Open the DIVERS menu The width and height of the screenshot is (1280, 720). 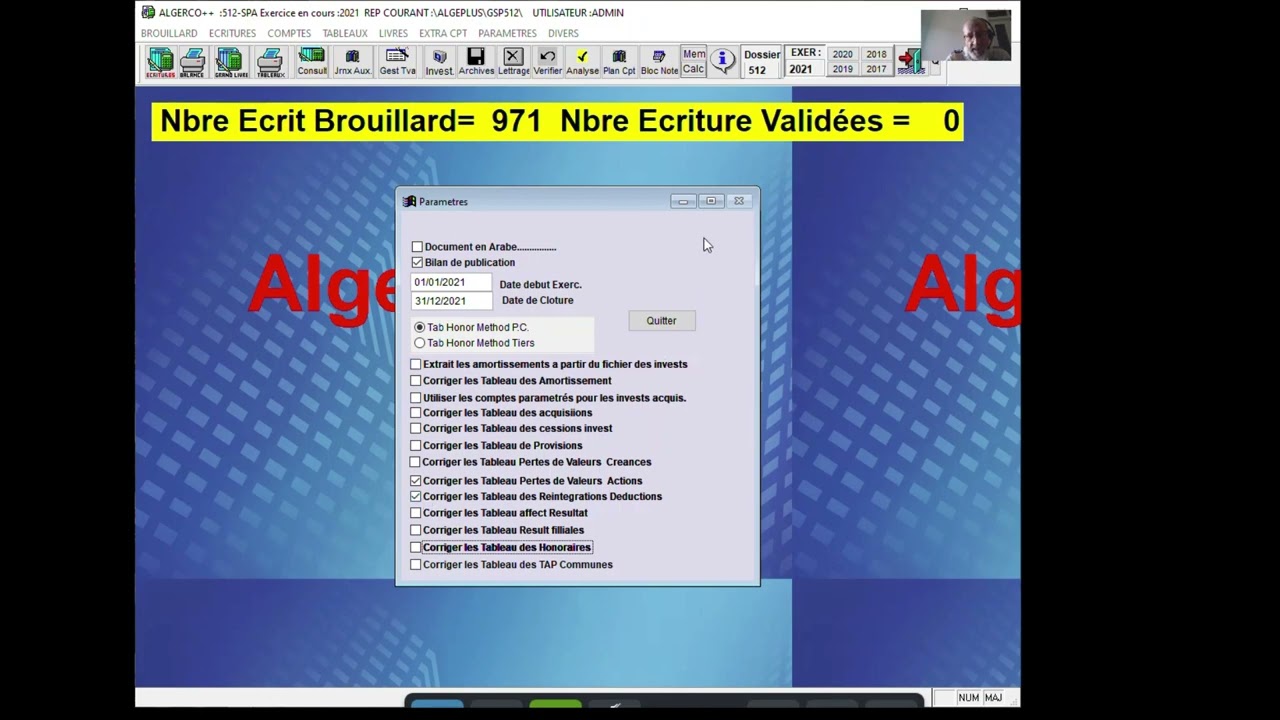(x=563, y=33)
